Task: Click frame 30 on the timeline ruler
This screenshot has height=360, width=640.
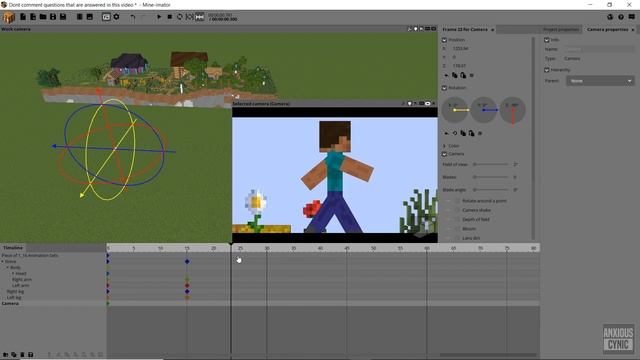Action: click(x=267, y=248)
